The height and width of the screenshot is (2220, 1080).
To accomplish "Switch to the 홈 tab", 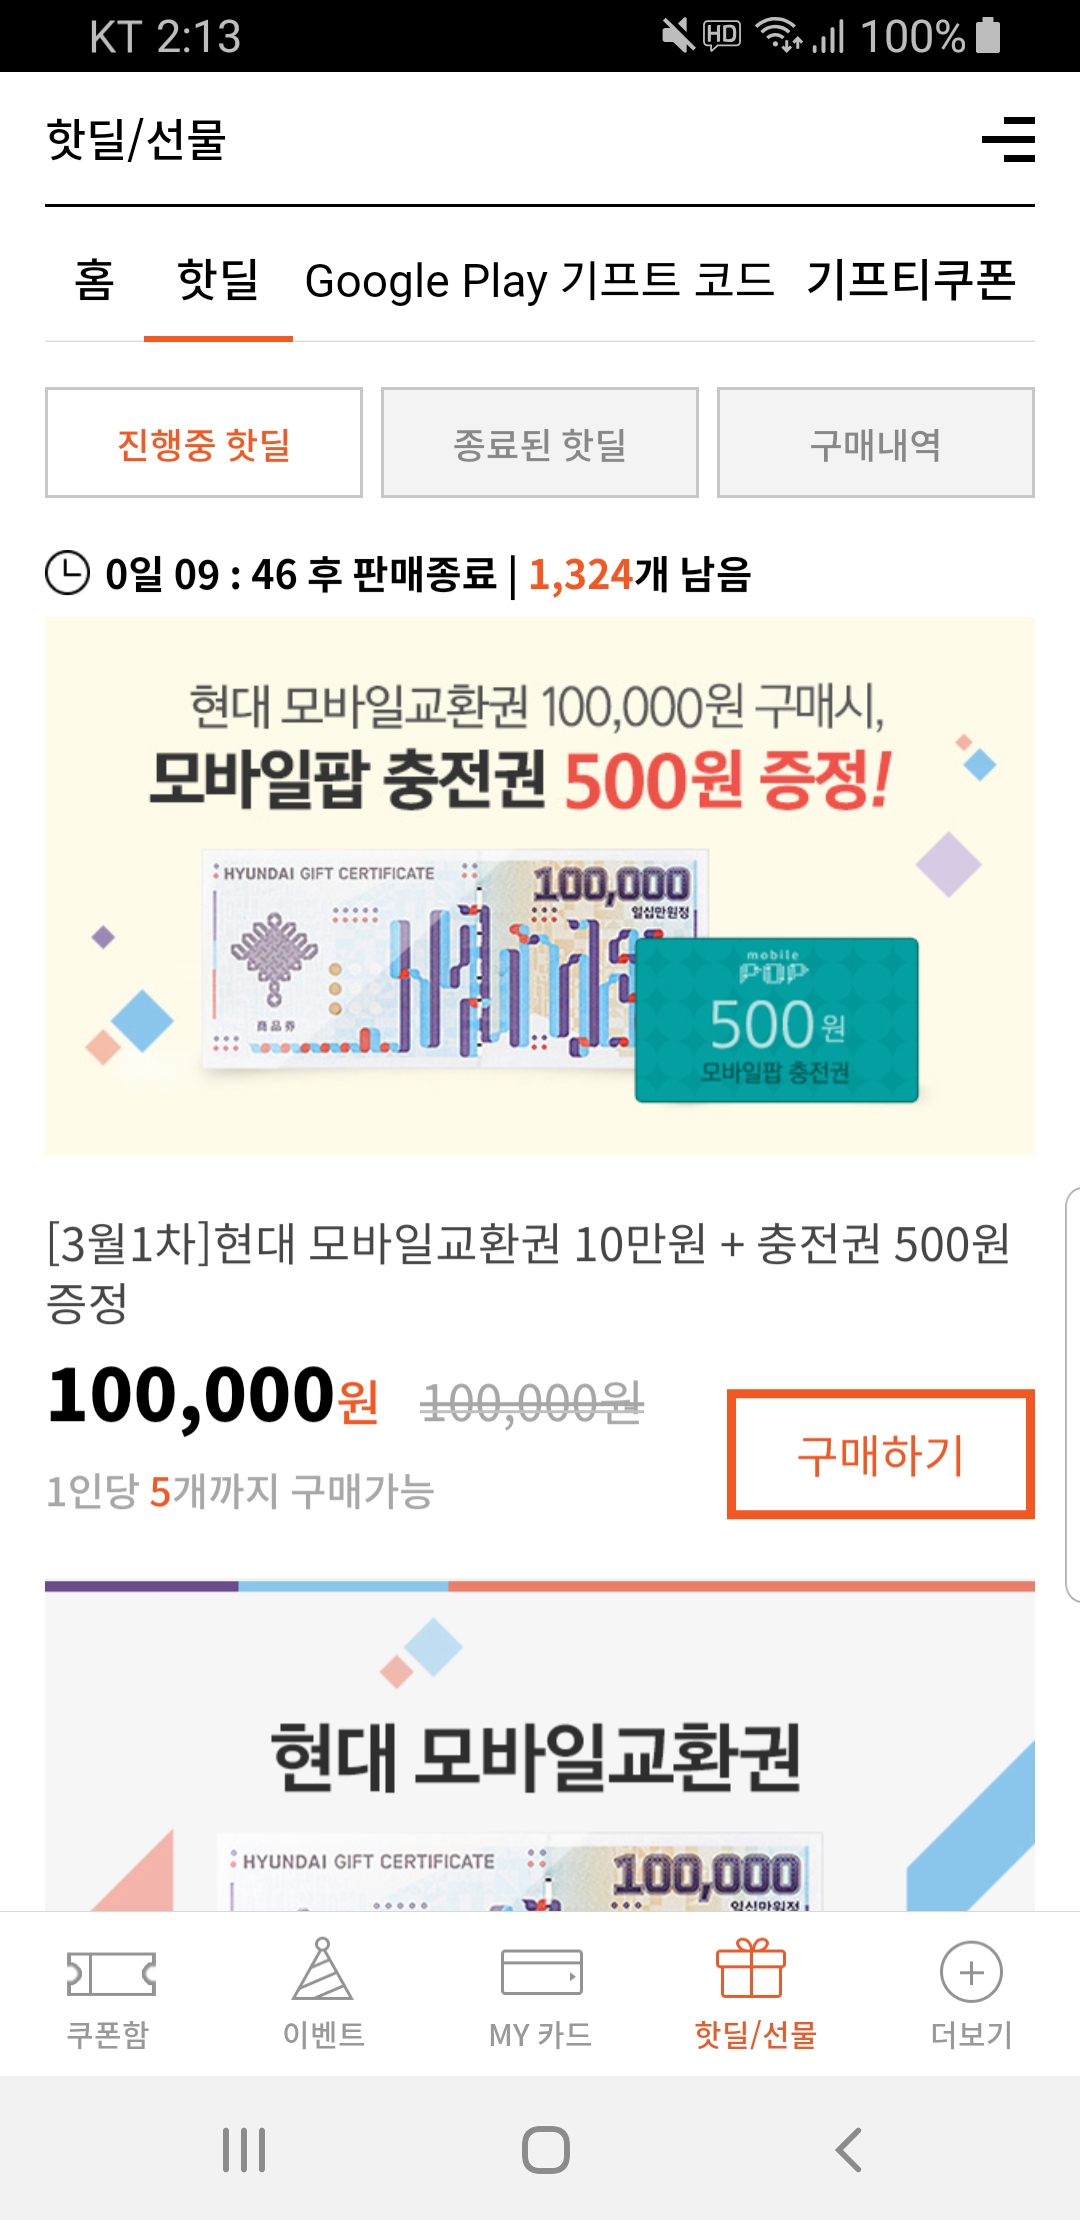I will [94, 280].
